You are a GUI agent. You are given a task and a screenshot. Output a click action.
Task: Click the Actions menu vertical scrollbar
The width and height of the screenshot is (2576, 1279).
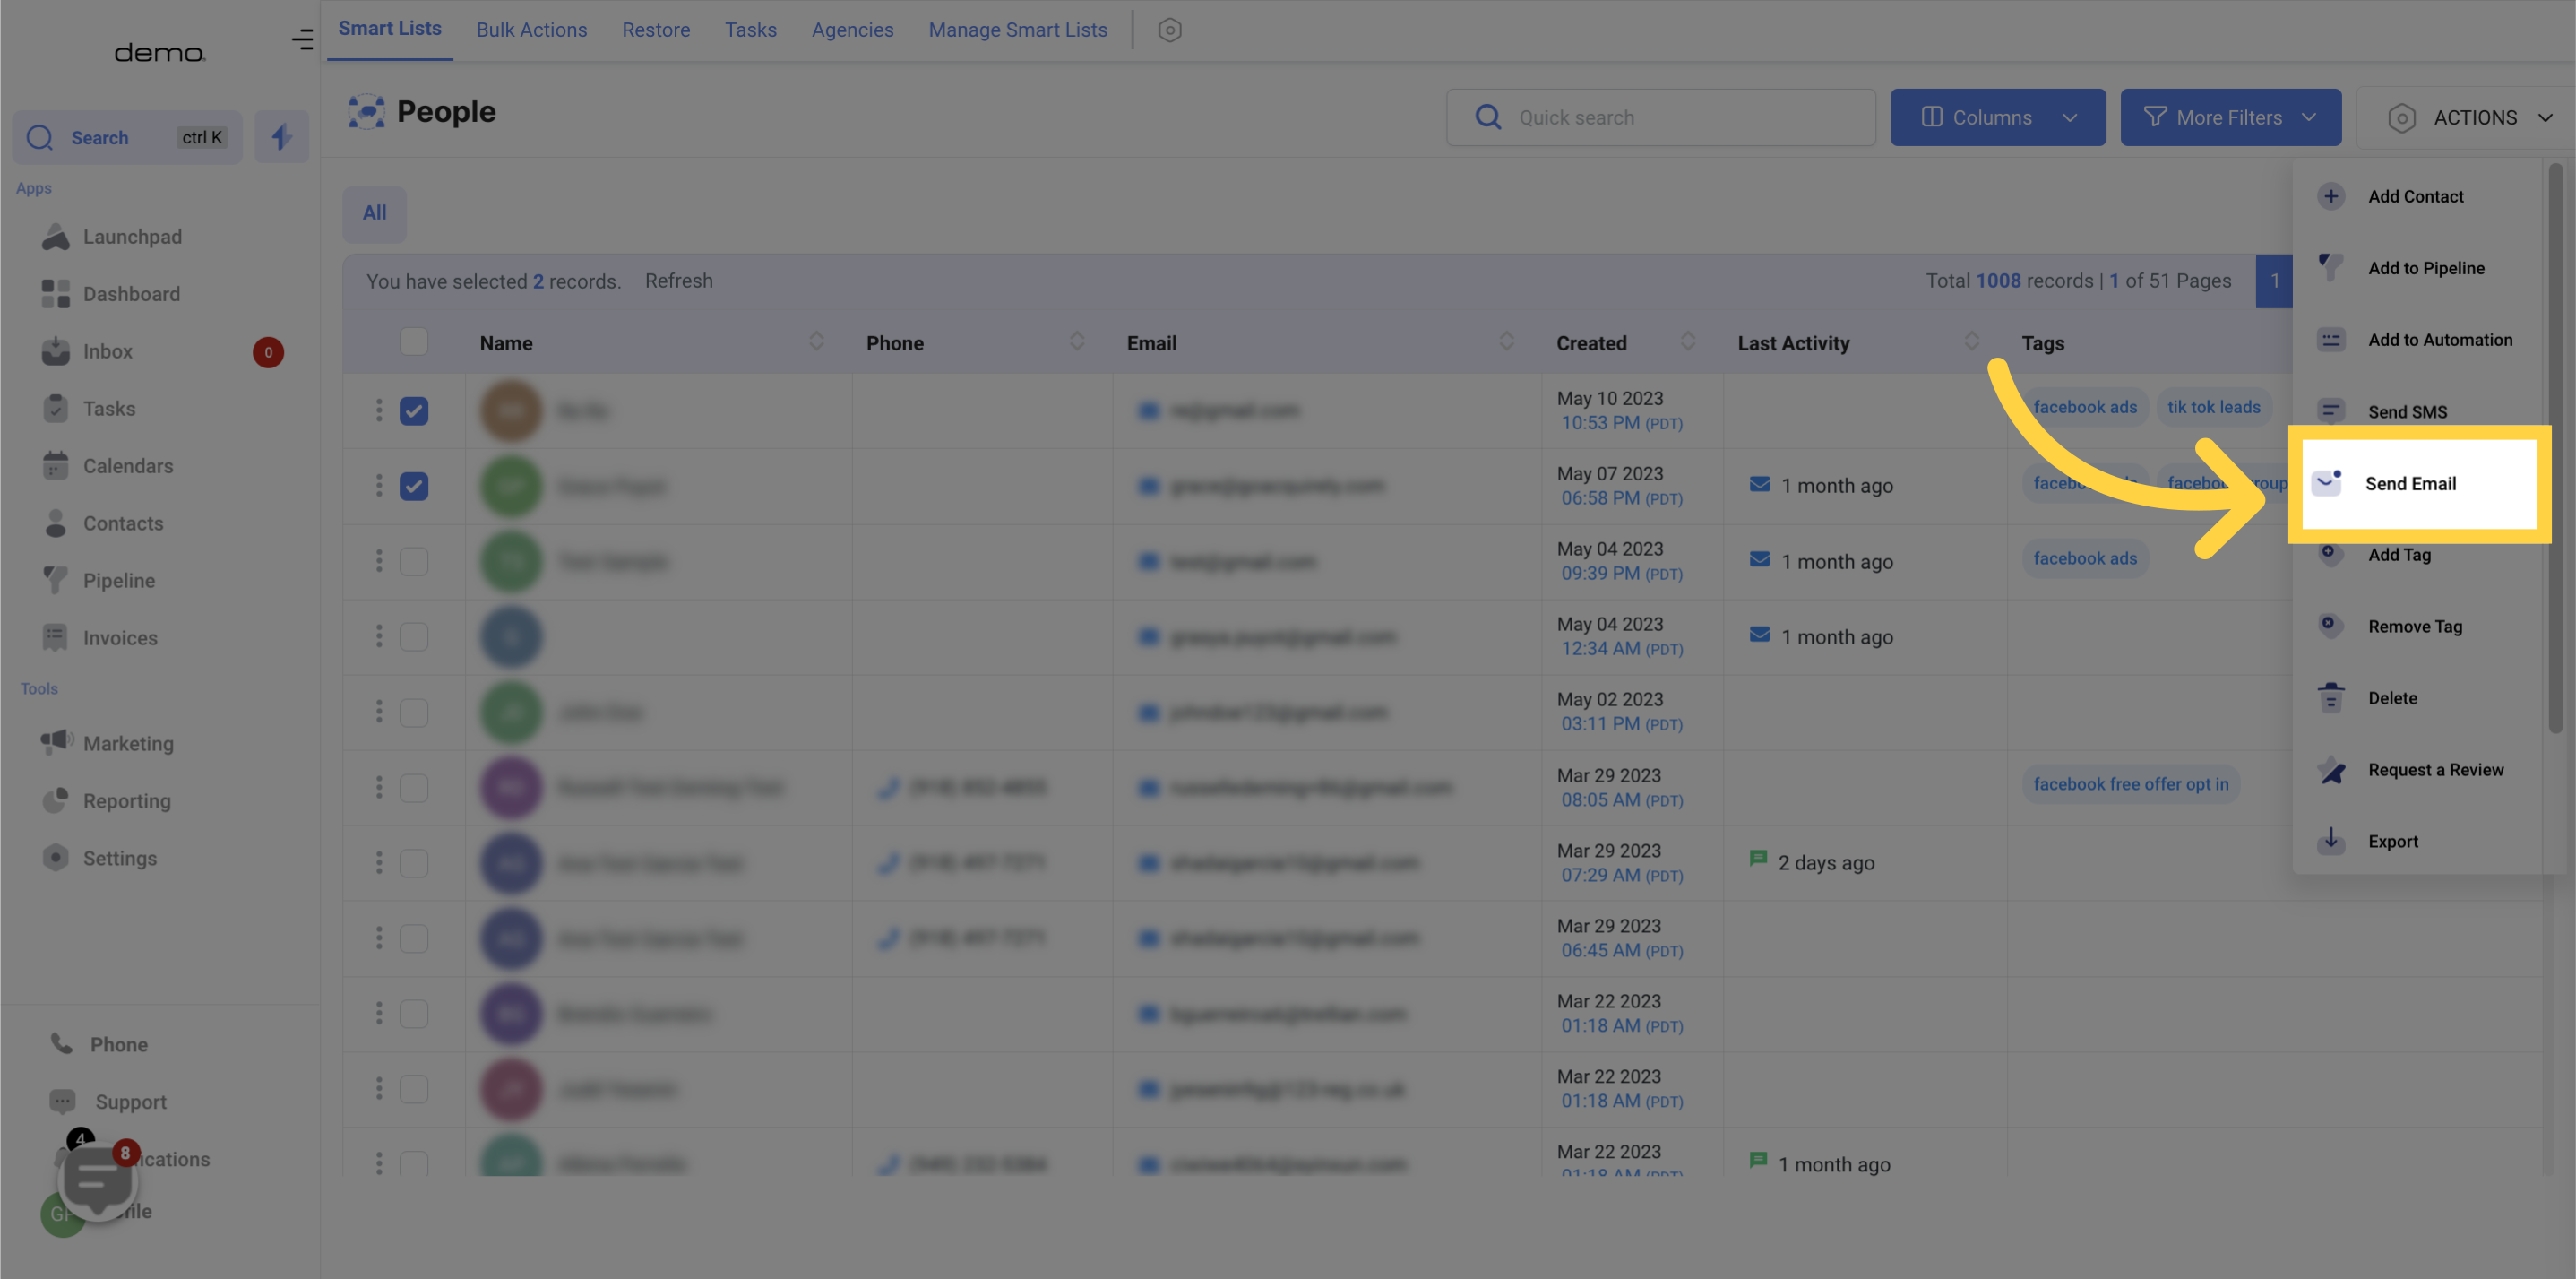[2556, 450]
